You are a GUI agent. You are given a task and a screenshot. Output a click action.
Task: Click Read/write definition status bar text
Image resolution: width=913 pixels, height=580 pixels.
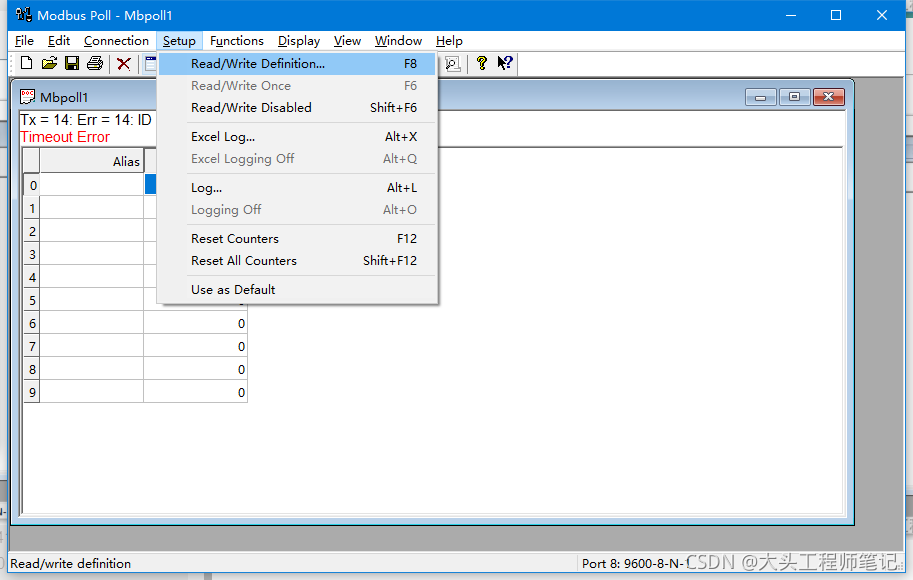click(x=70, y=563)
